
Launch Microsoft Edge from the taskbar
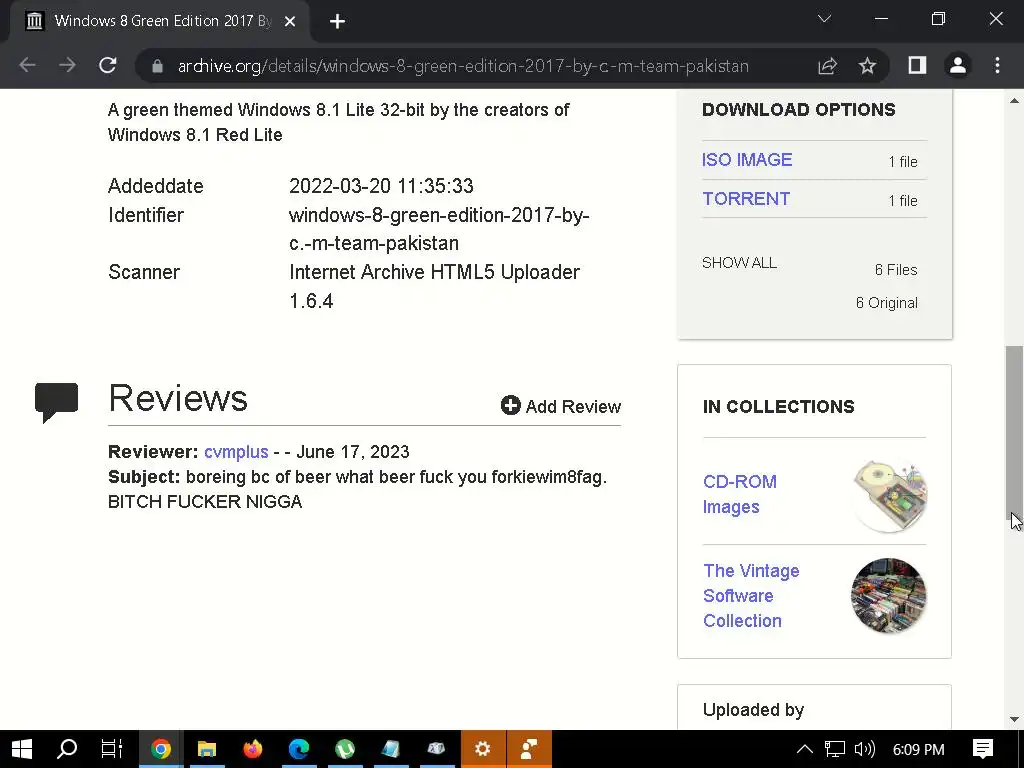click(x=299, y=749)
